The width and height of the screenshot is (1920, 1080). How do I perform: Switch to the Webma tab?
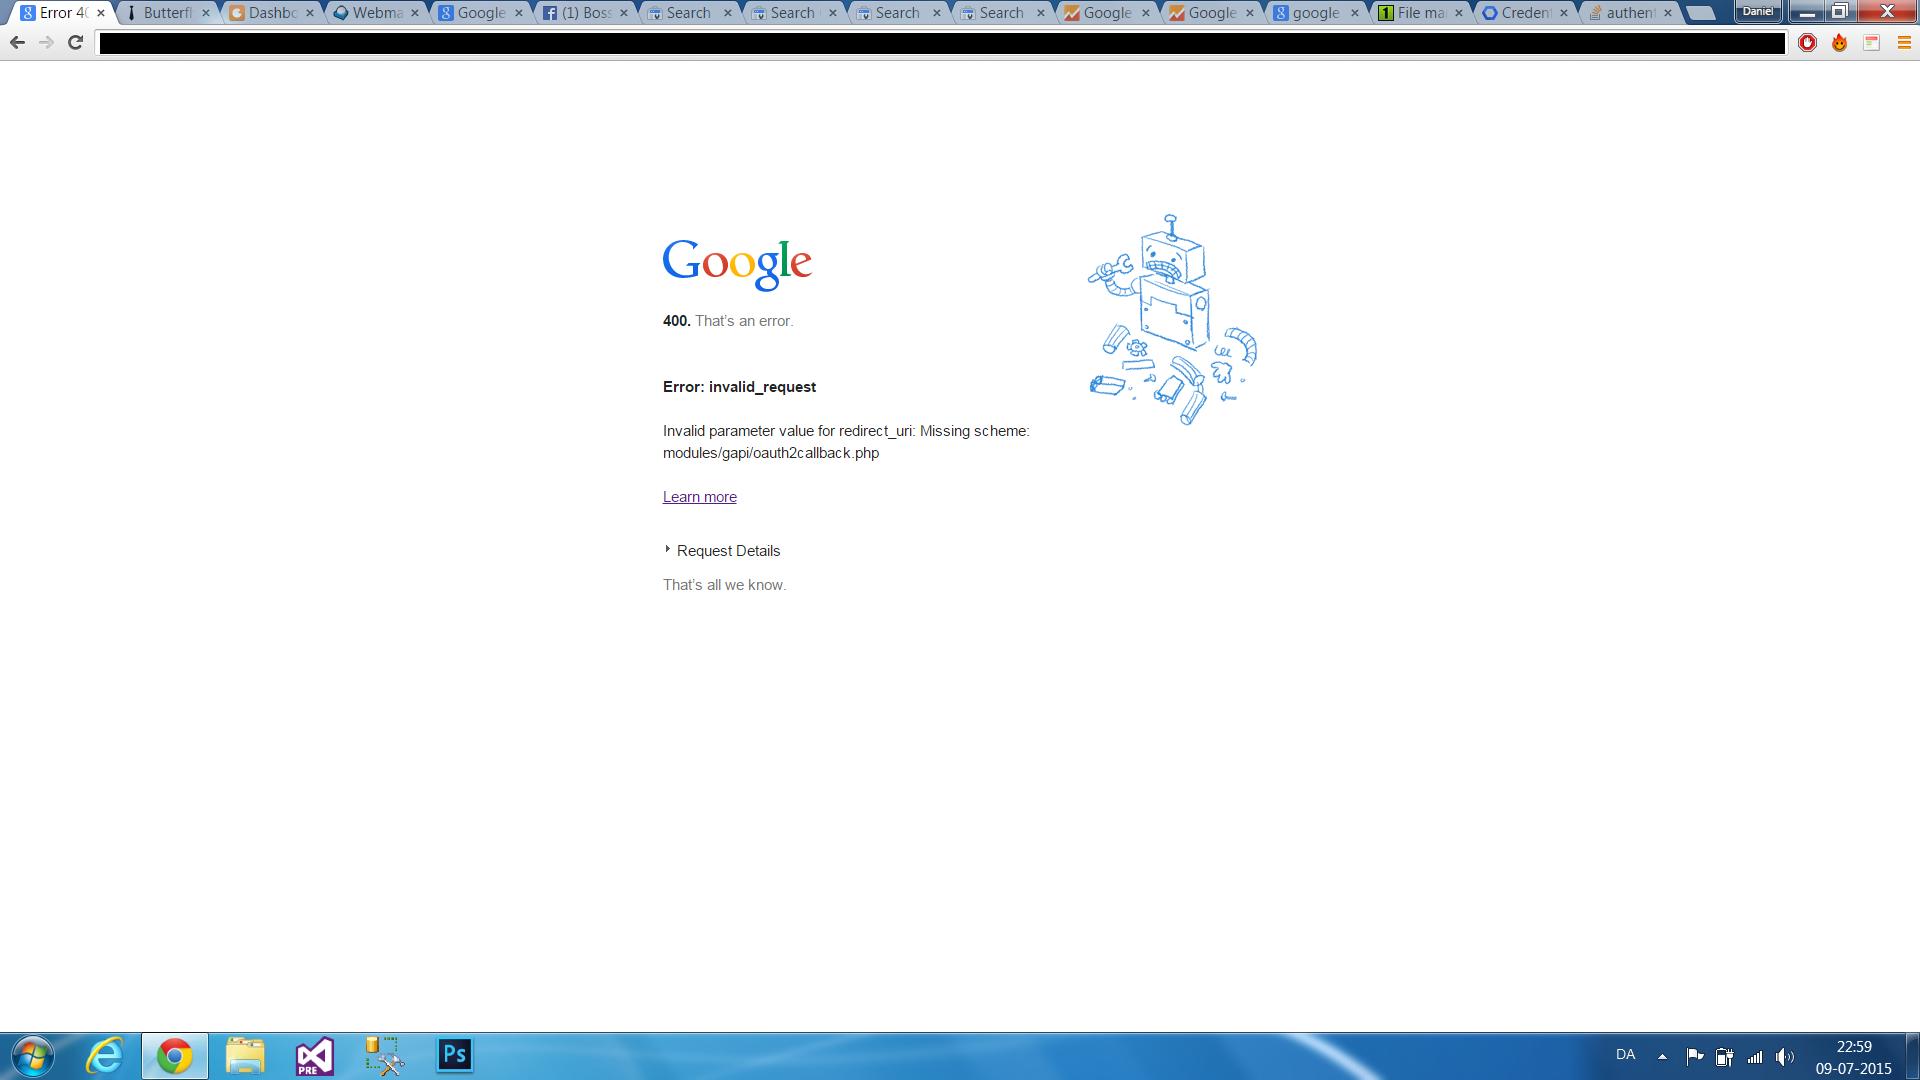[x=376, y=13]
